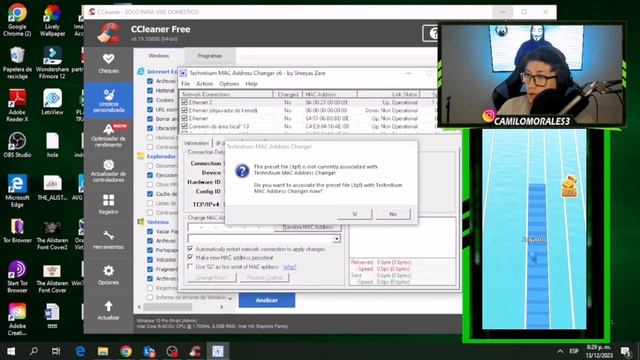Open Chrome from the taskbar

point(126,351)
